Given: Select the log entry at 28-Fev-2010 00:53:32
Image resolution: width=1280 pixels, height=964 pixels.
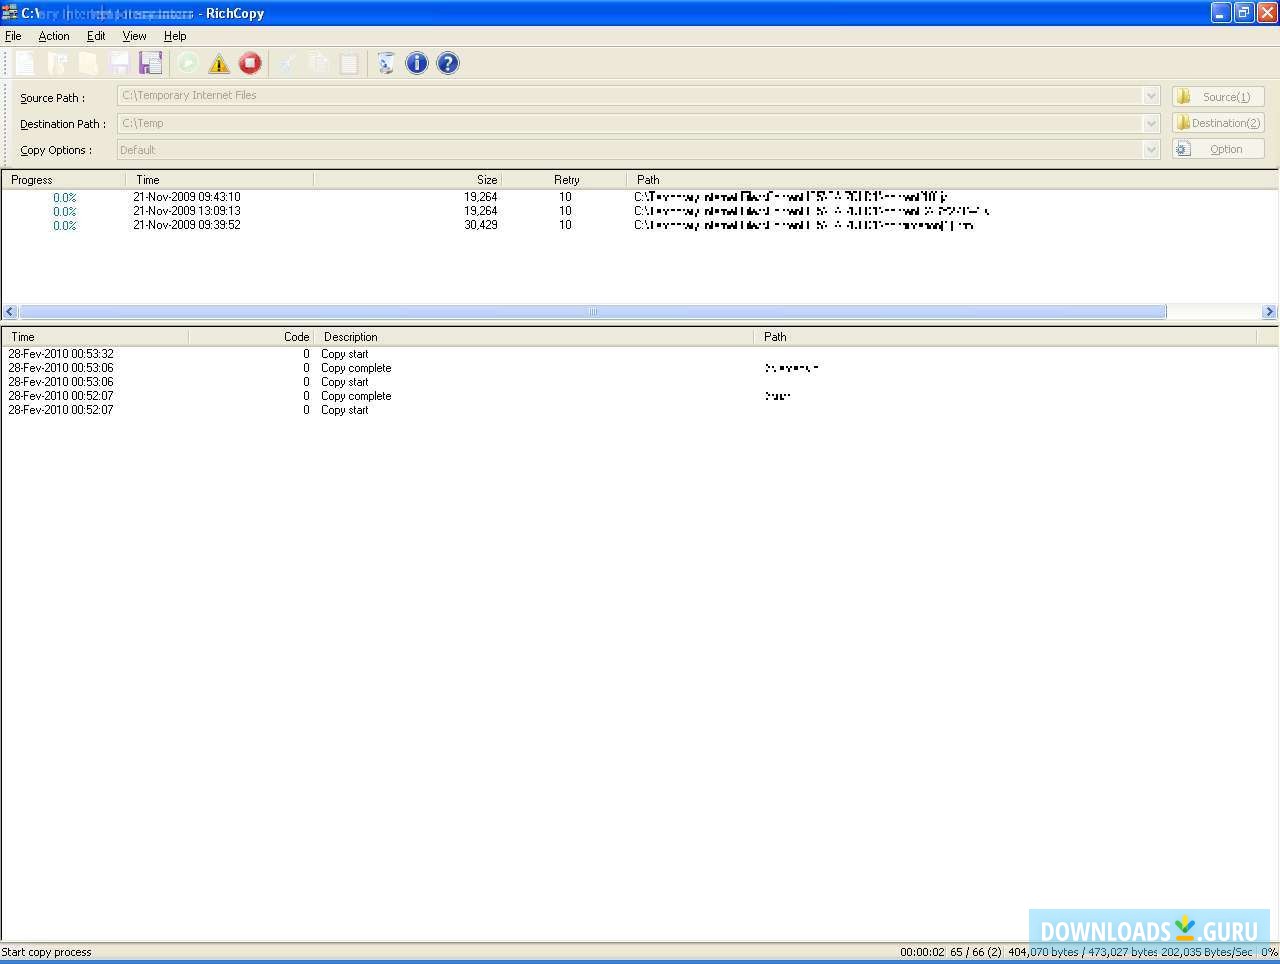Looking at the screenshot, I should point(640,354).
